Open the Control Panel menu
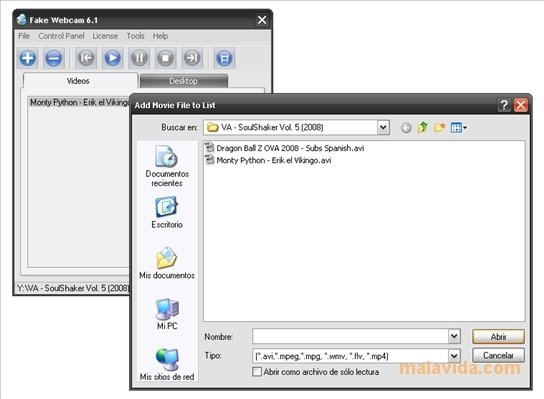This screenshot has height=399, width=544. pos(61,36)
